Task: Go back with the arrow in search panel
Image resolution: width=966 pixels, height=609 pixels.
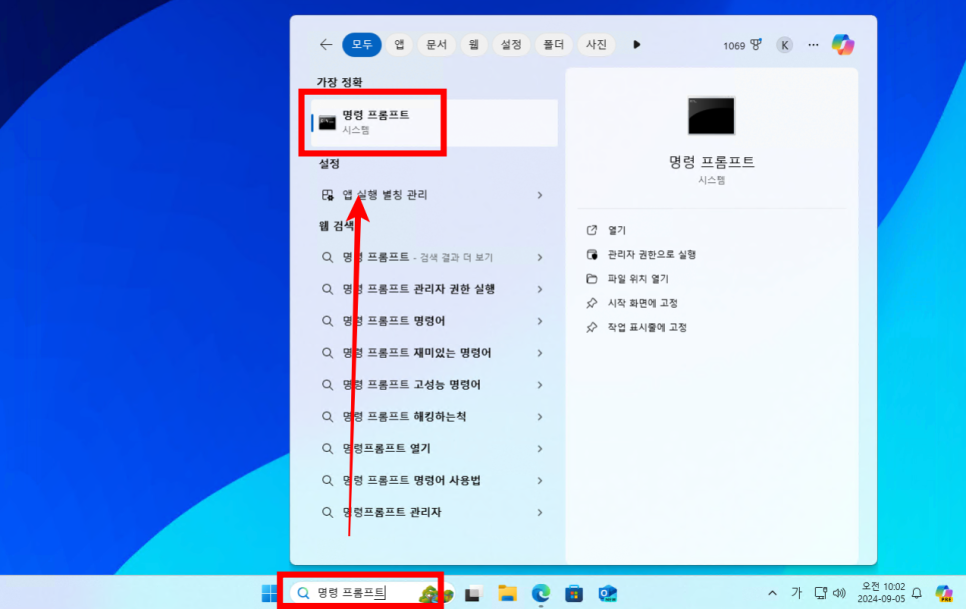Action: 326,44
